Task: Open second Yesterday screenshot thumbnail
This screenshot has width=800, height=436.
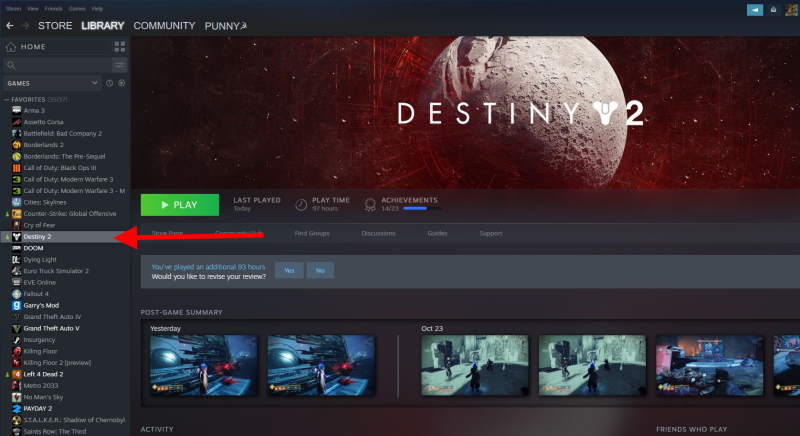Action: (x=321, y=366)
